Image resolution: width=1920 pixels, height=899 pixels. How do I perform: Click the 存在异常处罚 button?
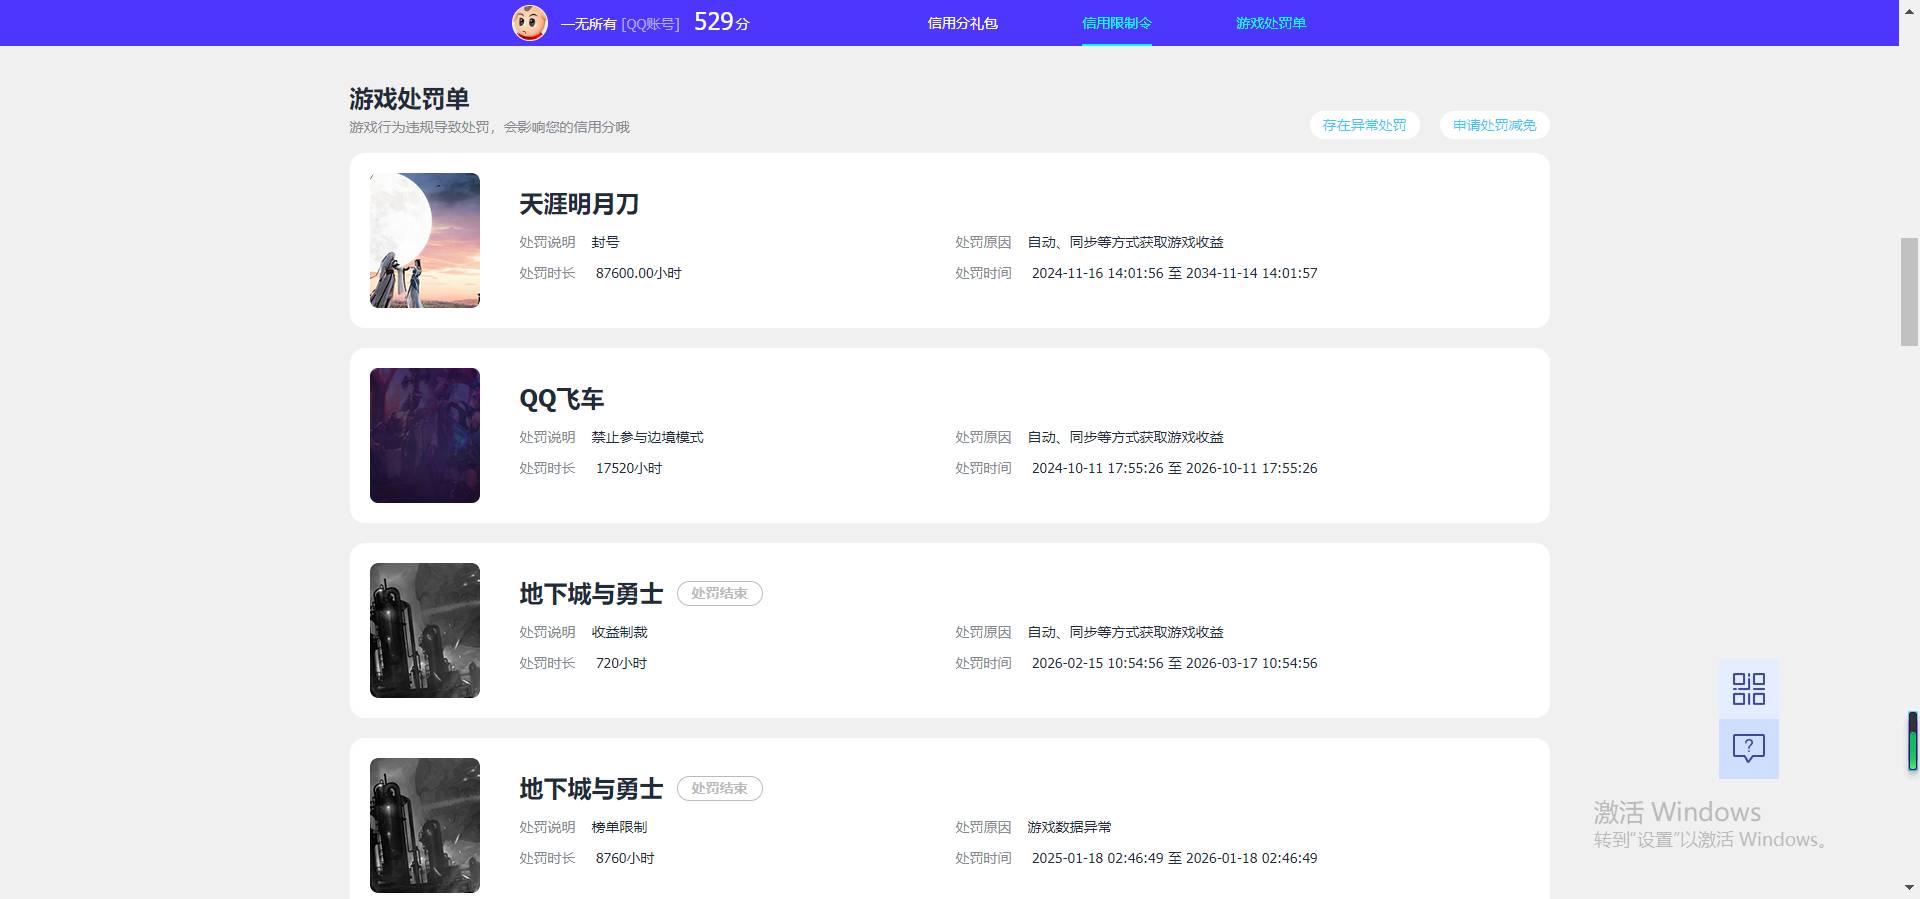pos(1364,125)
